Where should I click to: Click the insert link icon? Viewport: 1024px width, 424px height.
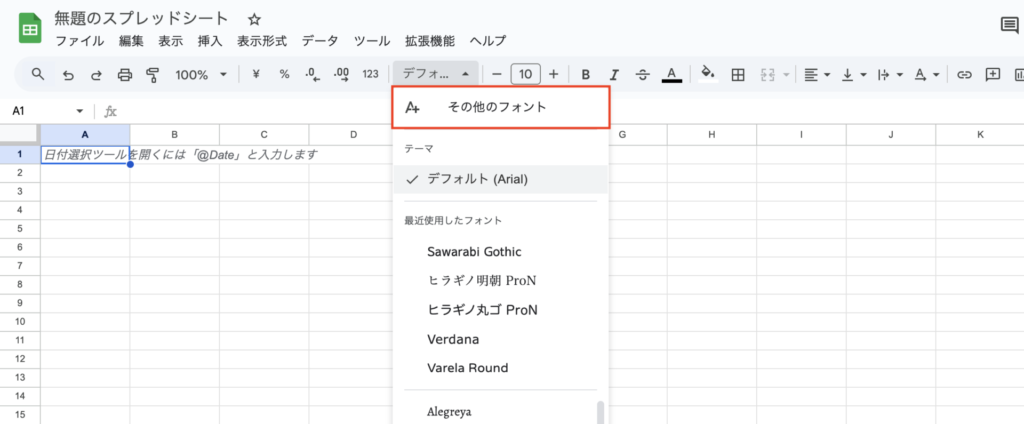[965, 74]
